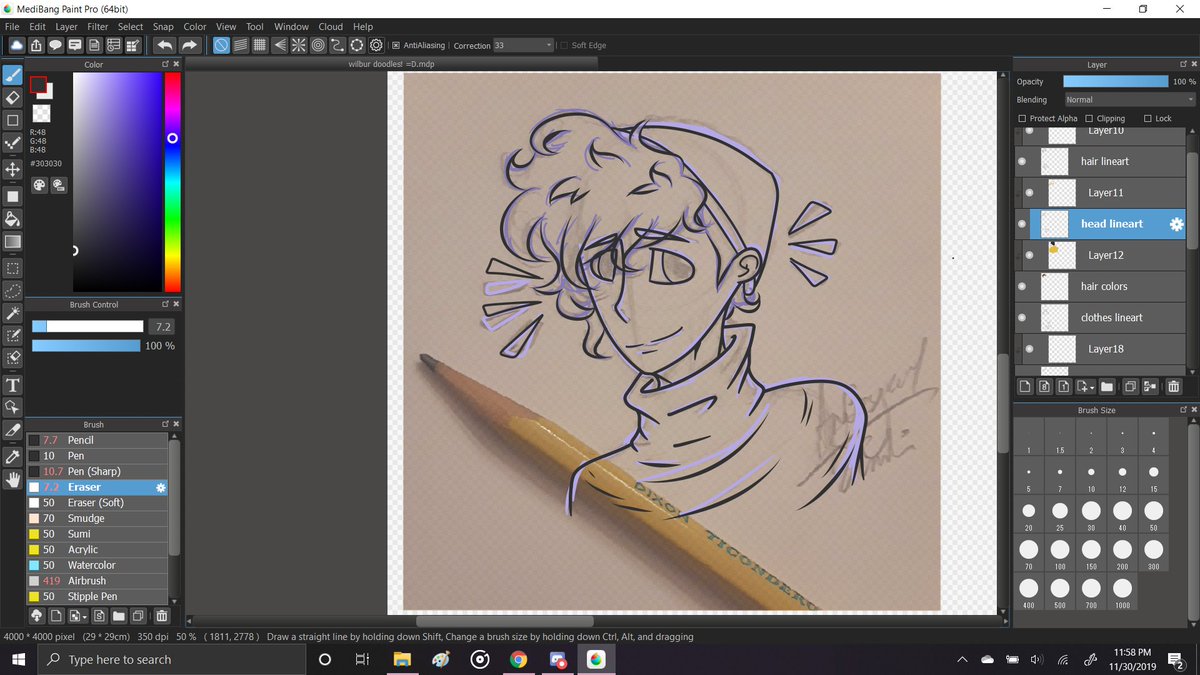Image resolution: width=1200 pixels, height=675 pixels.
Task: Click the Redo arrow
Action: 190,45
